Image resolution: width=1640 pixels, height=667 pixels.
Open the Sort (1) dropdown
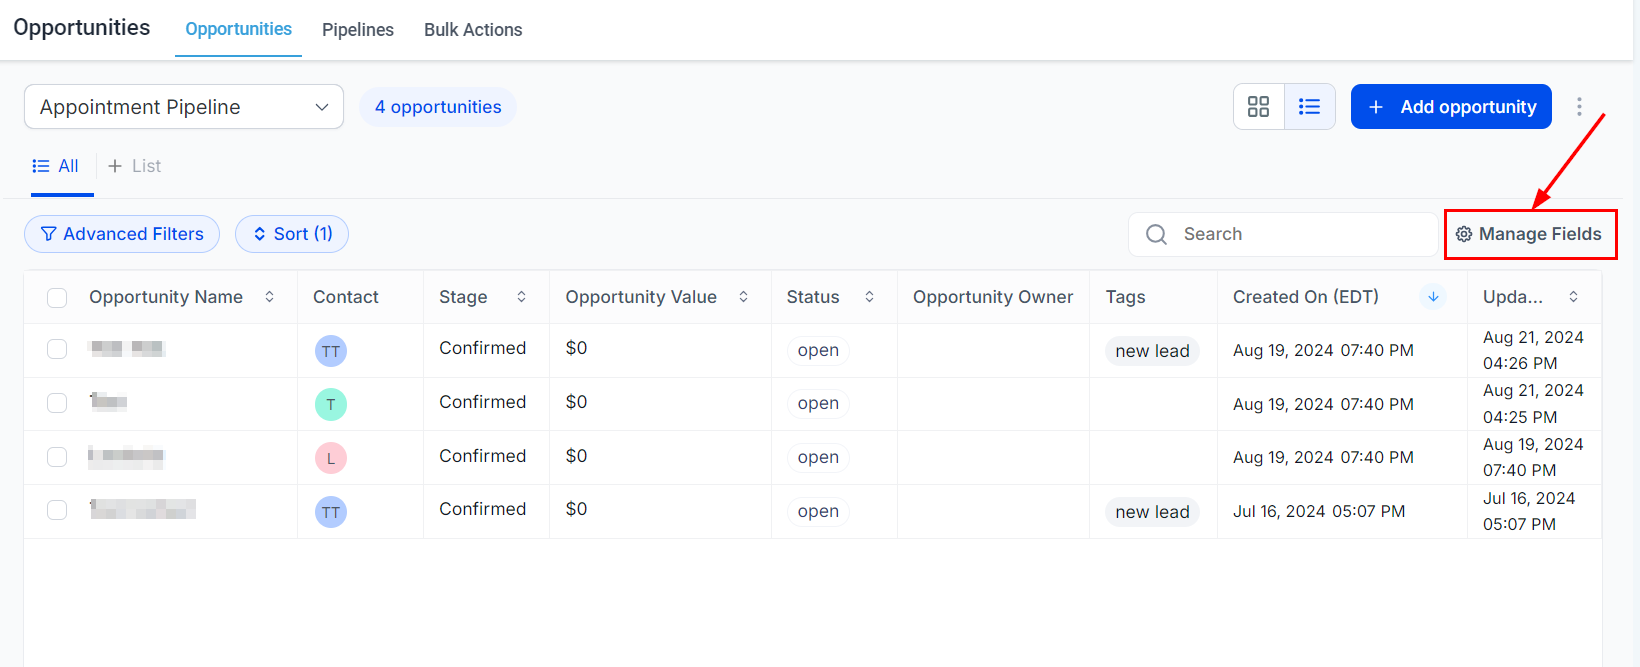pyautogui.click(x=292, y=234)
